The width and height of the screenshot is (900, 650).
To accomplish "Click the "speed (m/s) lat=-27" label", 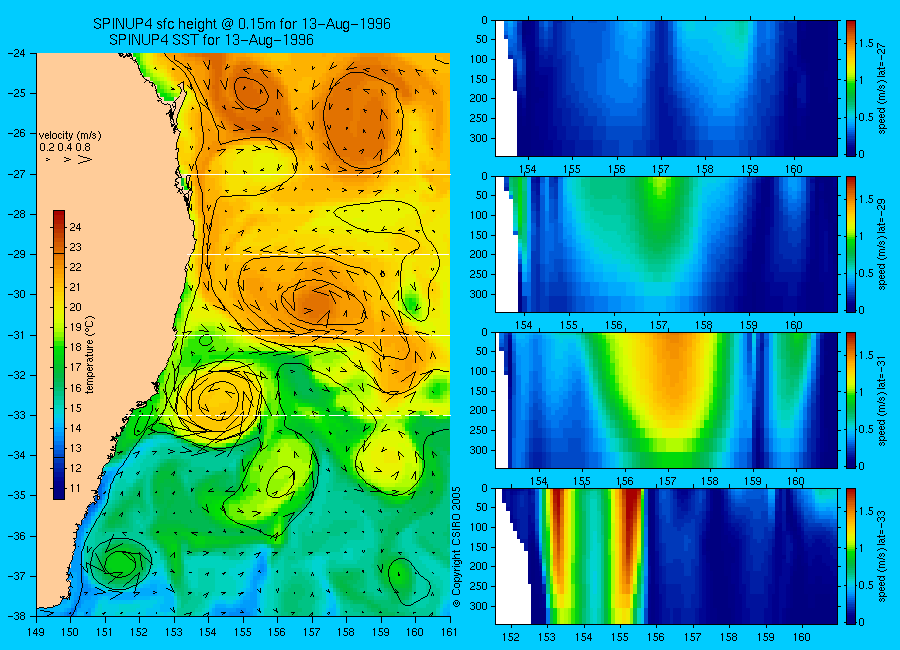I will tap(883, 88).
